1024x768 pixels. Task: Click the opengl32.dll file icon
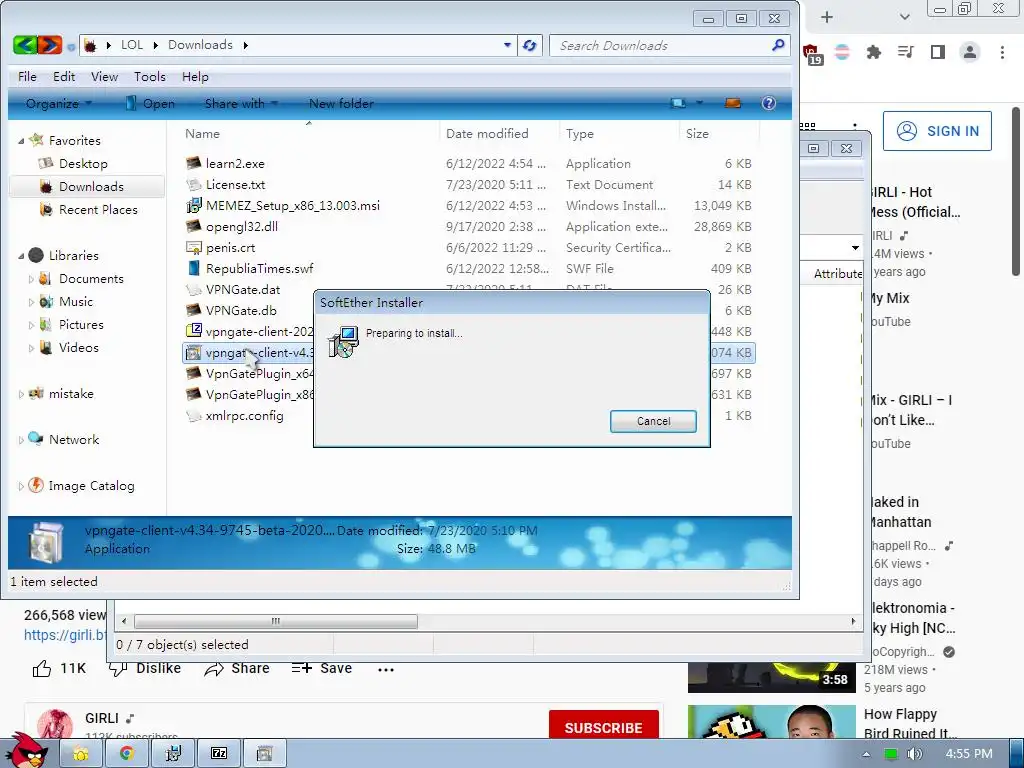tap(193, 226)
